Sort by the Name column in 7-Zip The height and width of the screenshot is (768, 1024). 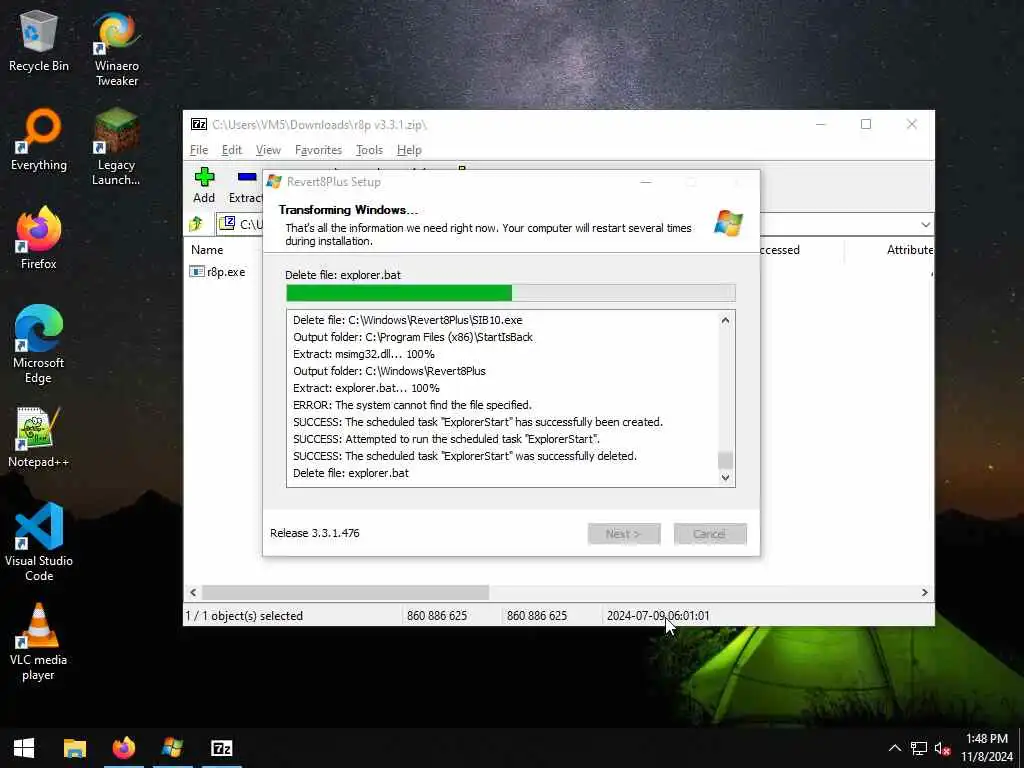[x=207, y=249]
